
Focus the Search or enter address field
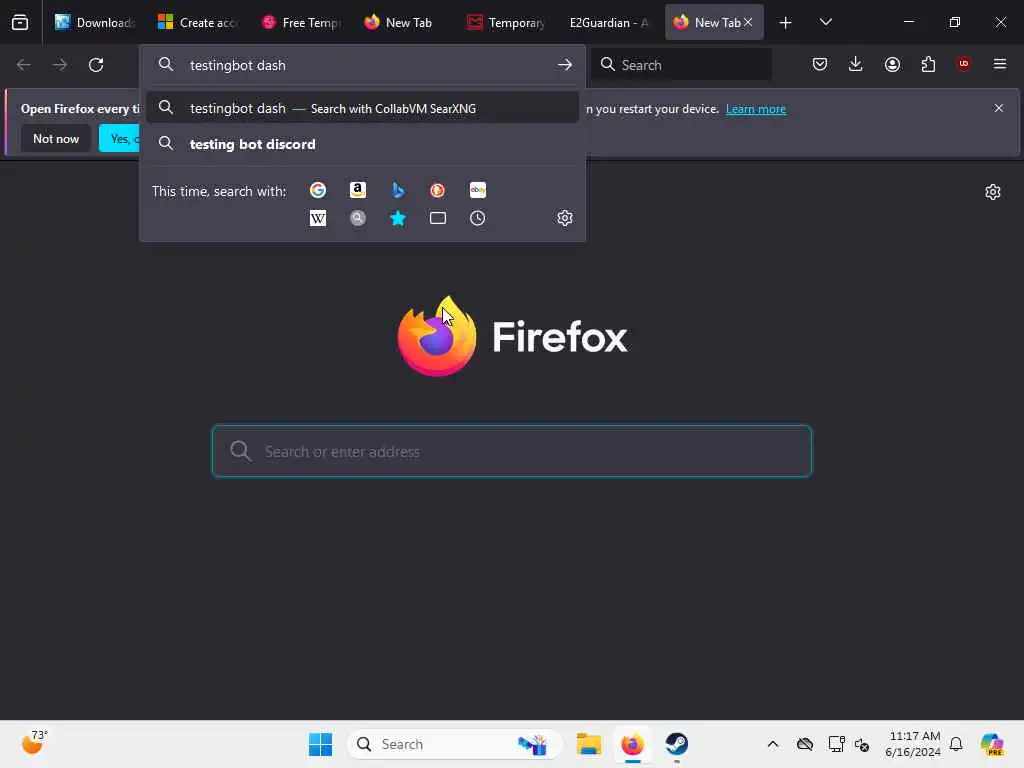(512, 451)
